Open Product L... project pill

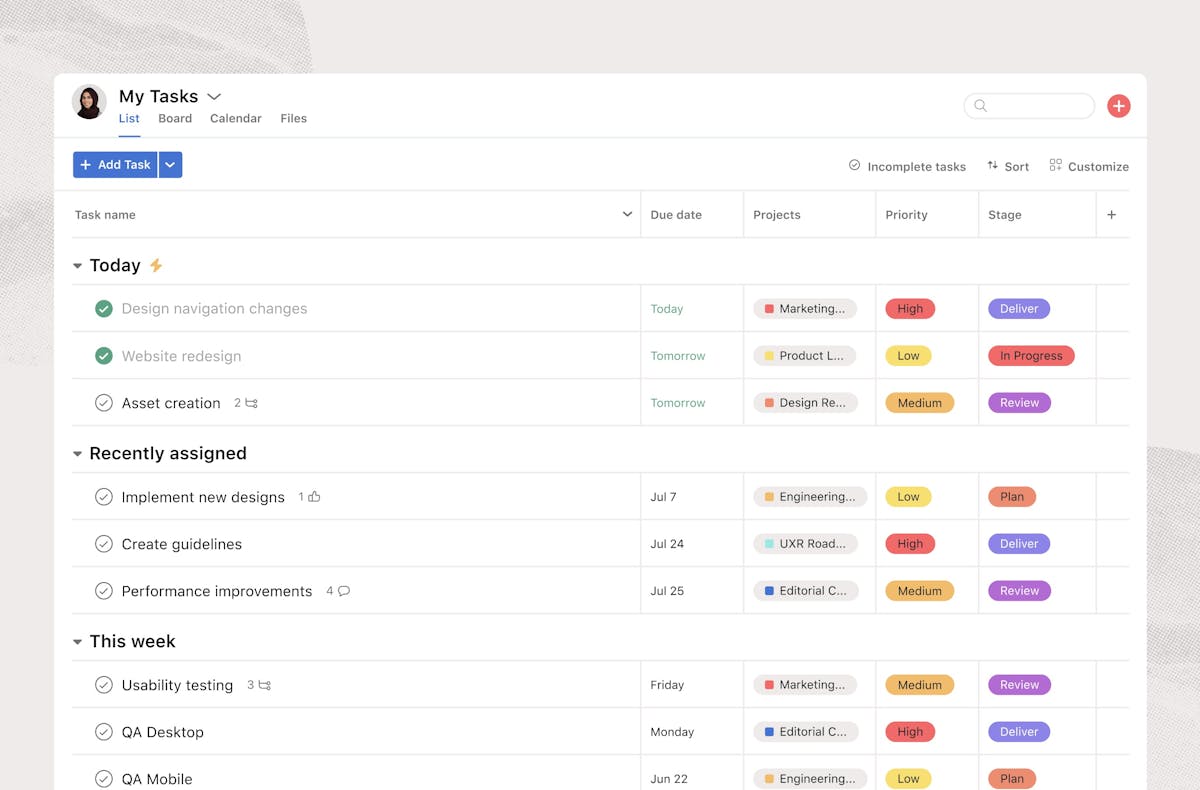804,356
